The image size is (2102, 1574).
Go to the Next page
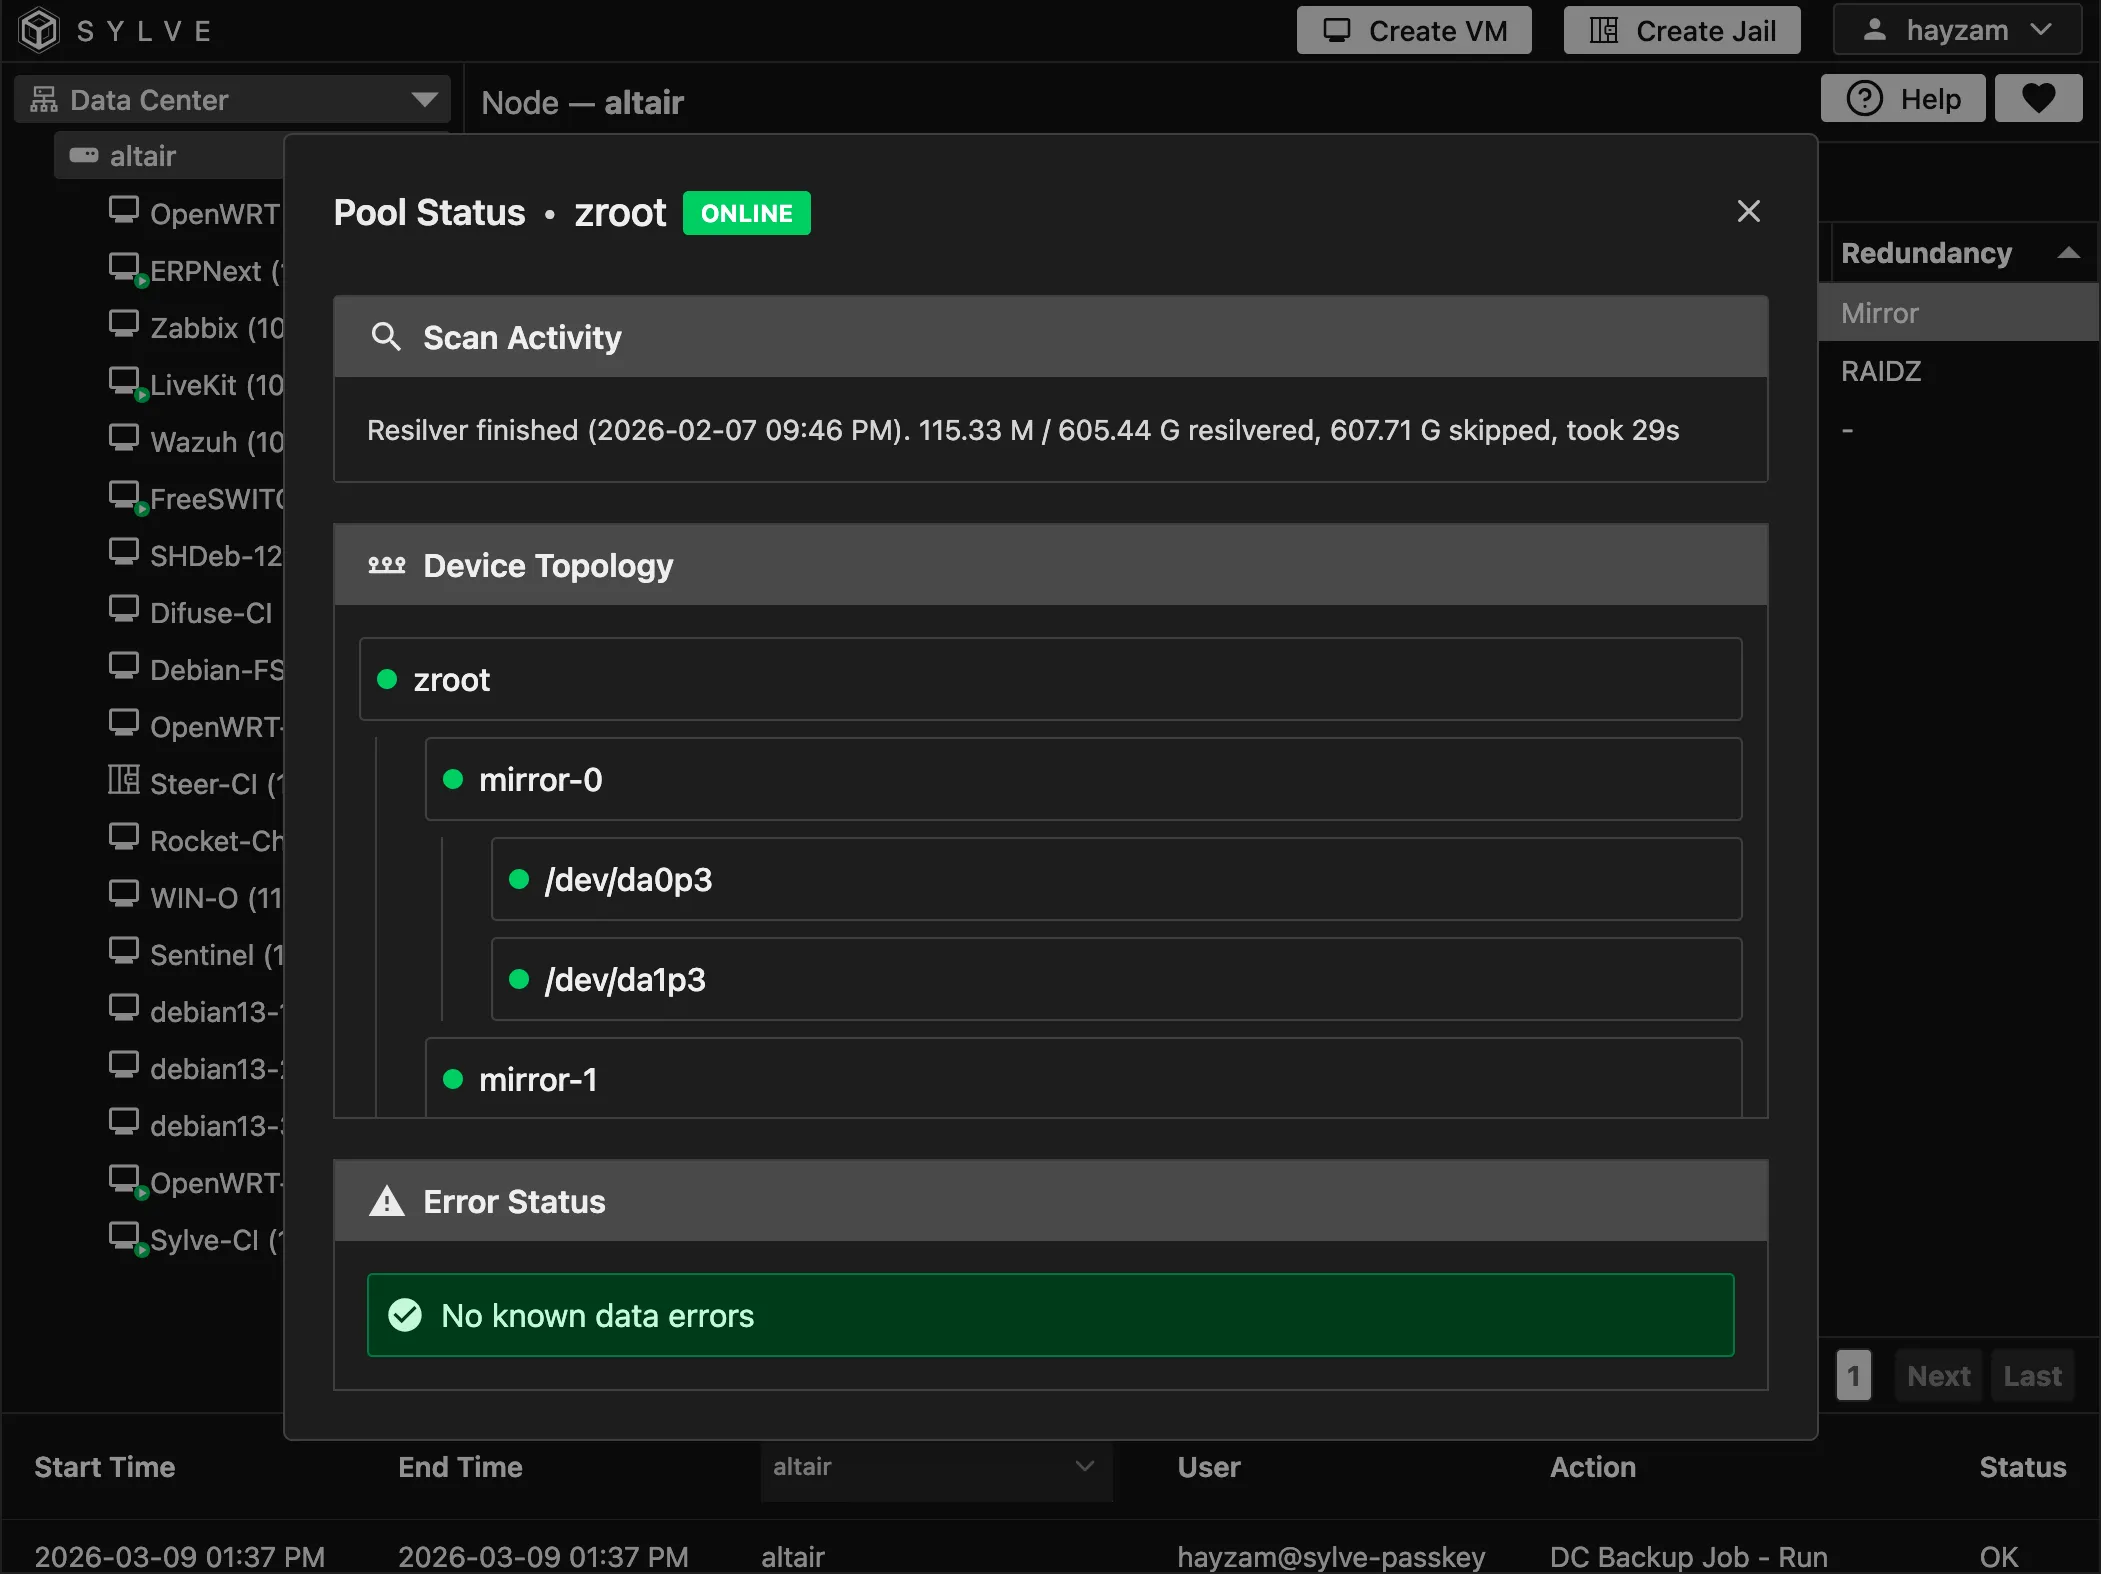click(x=1938, y=1376)
